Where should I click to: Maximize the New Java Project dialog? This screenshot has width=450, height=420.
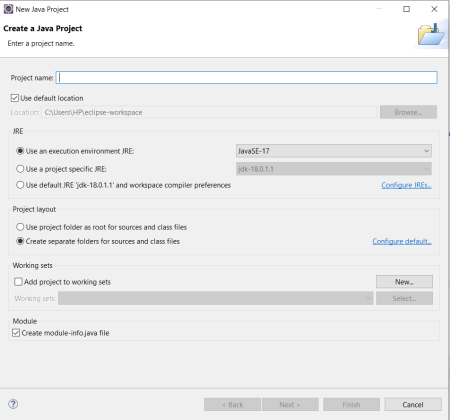coord(406,9)
